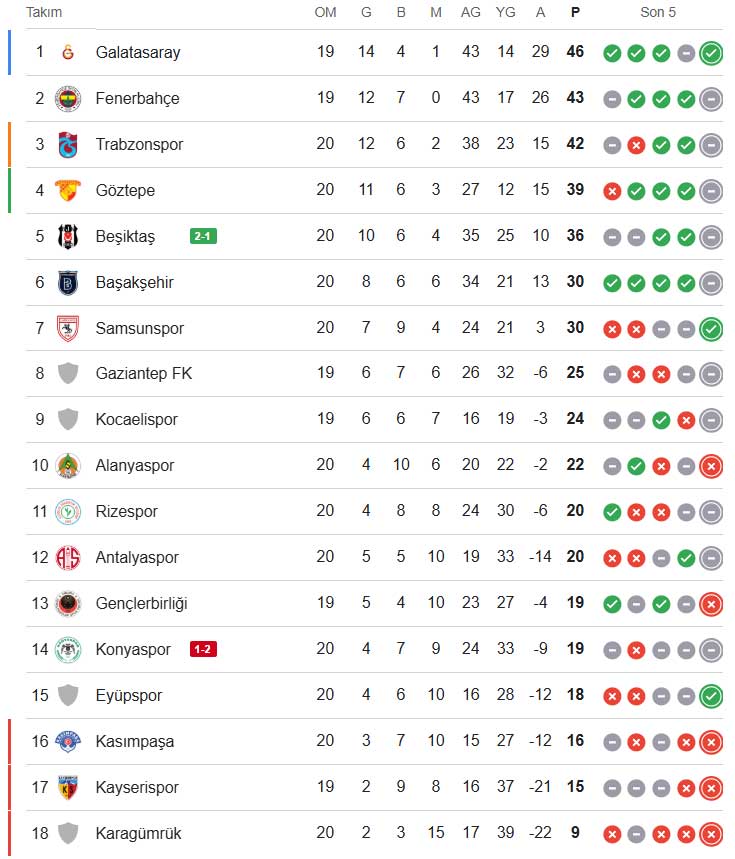Click the Galatasaray club logo

click(68, 52)
